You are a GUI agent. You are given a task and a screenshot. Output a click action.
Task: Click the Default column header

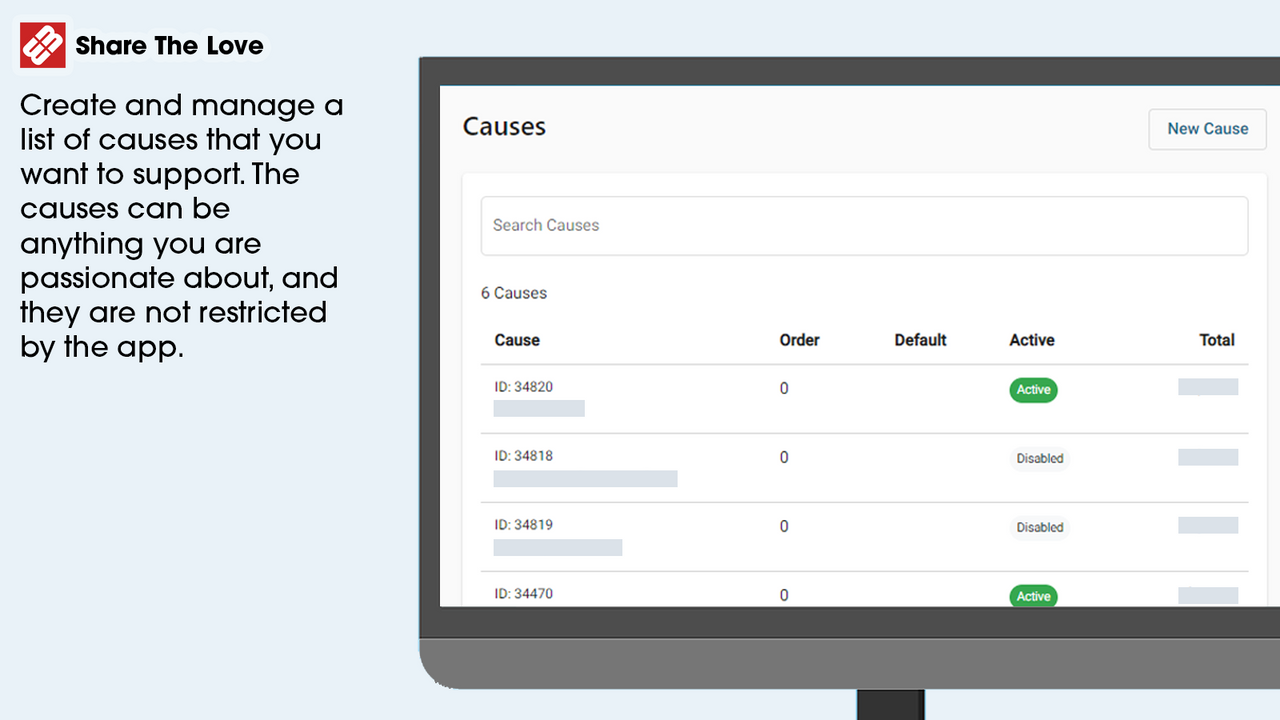(x=920, y=340)
